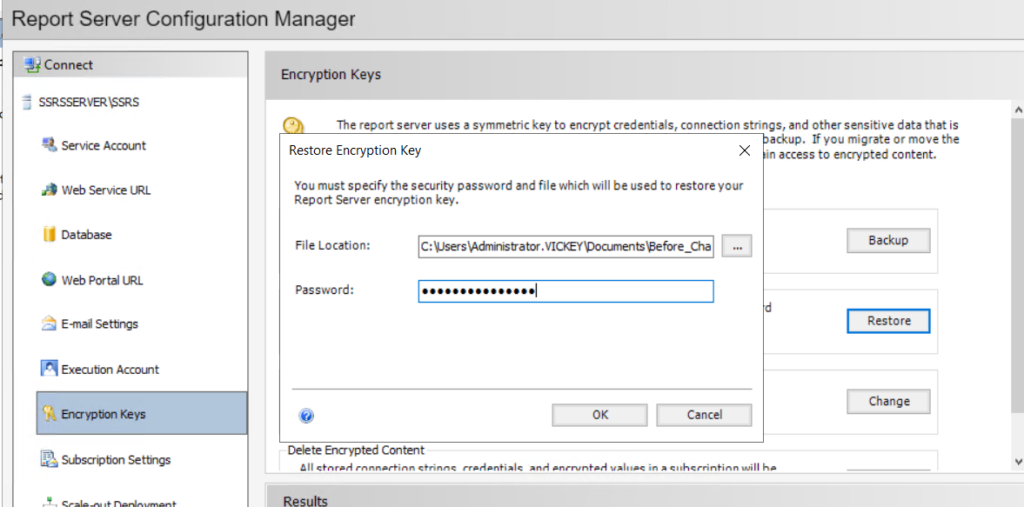Click the Connect label in sidebar
Image resolution: width=1024 pixels, height=507 pixels.
click(69, 65)
